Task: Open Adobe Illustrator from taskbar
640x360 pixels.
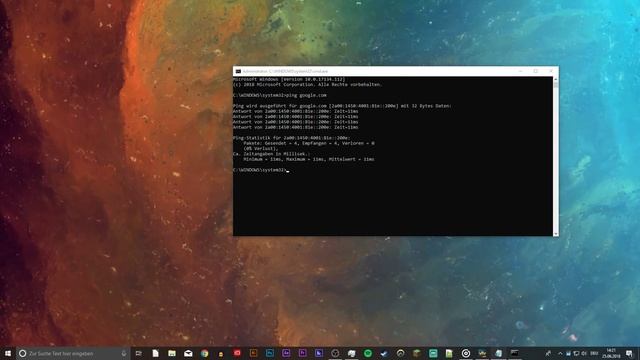Action: [253, 353]
